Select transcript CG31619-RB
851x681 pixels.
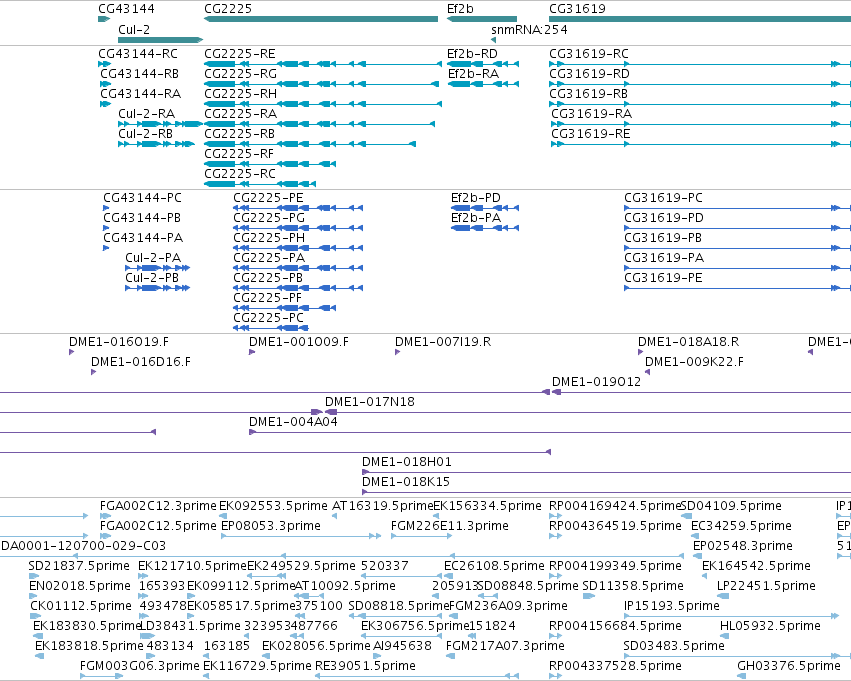[x=588, y=94]
